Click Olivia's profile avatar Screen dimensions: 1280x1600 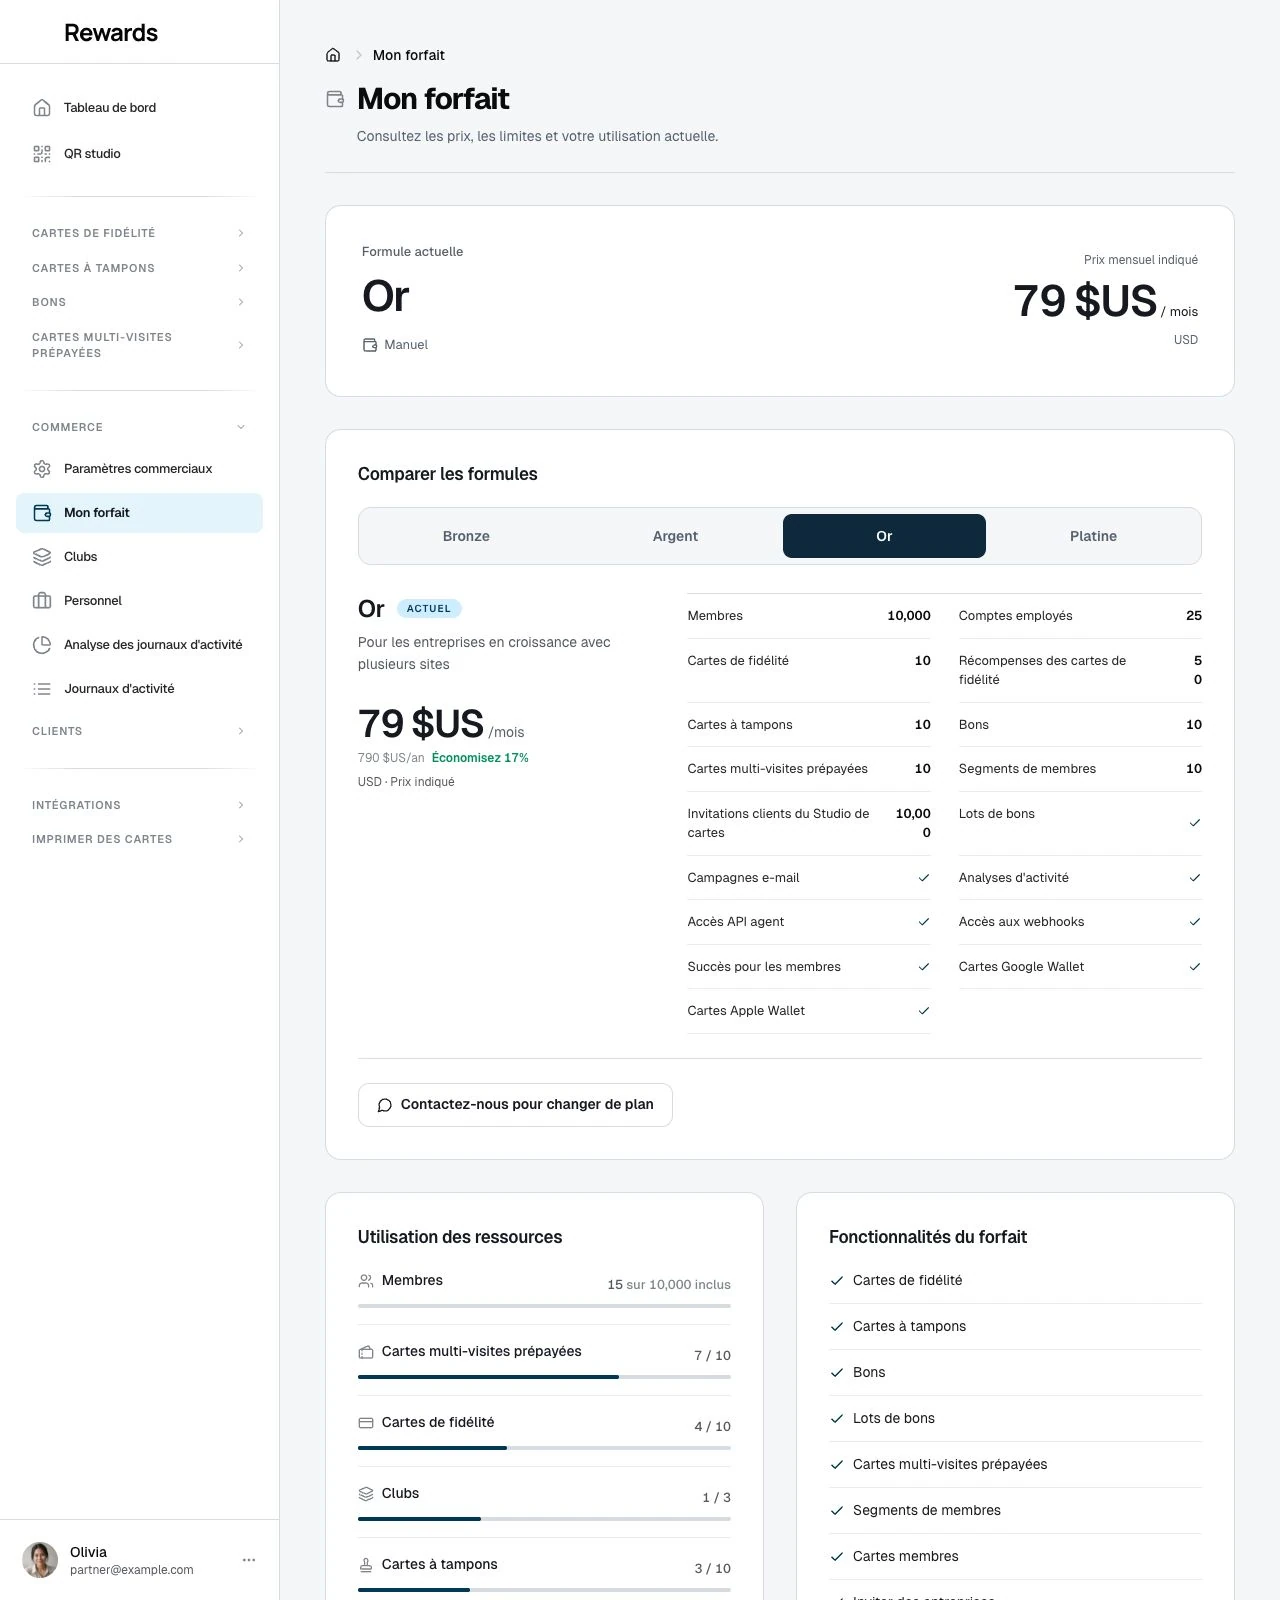(x=40, y=1560)
